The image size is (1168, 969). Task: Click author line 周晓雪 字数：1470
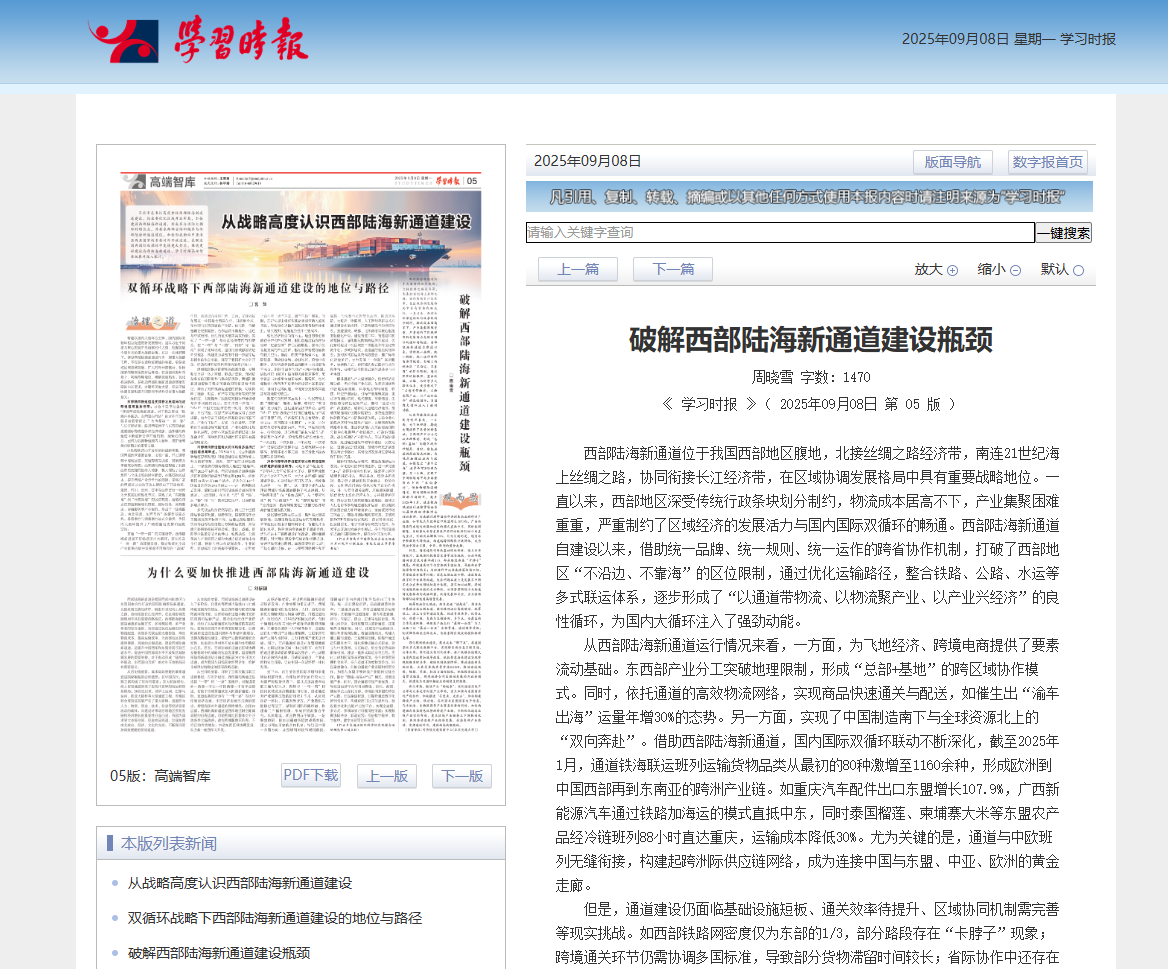click(810, 377)
